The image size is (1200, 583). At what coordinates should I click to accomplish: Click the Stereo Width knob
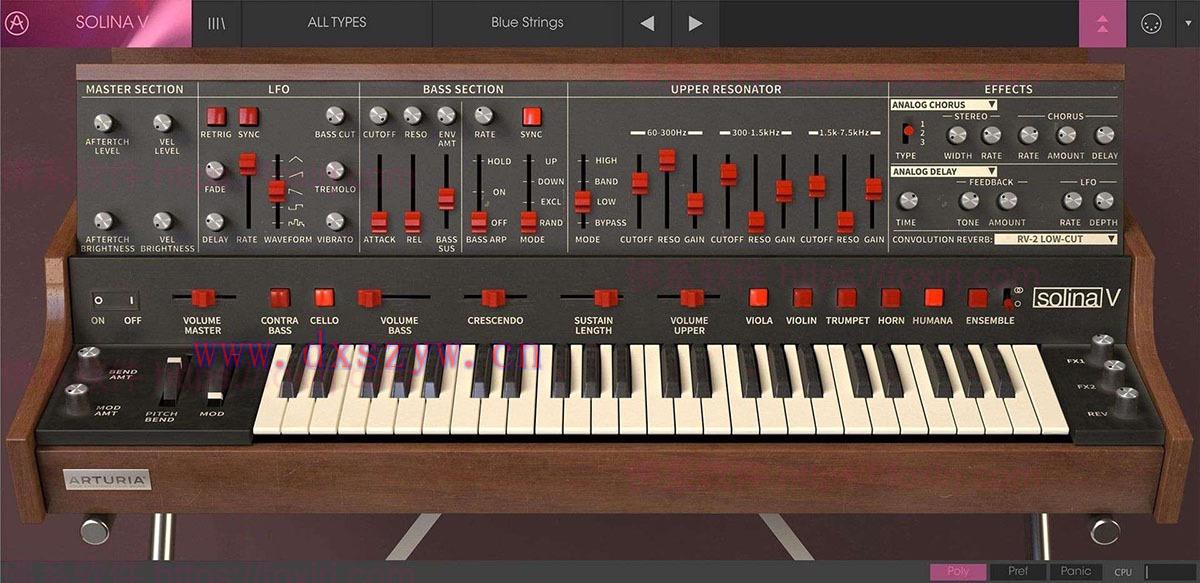(957, 135)
